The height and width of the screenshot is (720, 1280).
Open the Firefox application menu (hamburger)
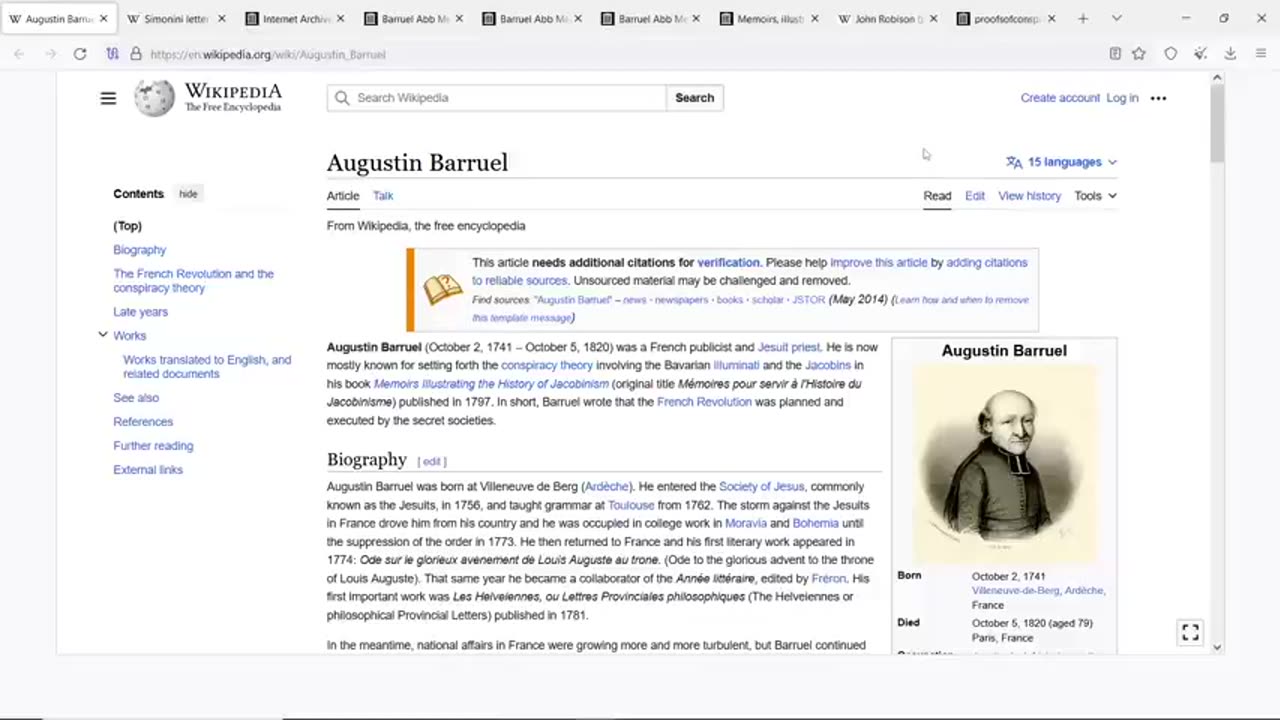tap(1261, 54)
